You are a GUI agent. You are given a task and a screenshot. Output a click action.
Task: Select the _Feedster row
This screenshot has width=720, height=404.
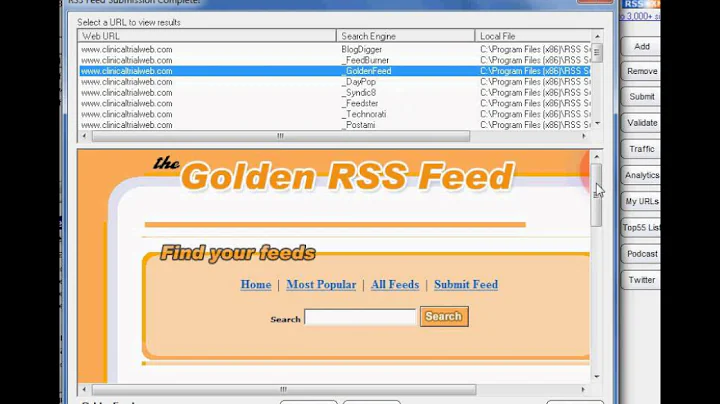coord(335,103)
